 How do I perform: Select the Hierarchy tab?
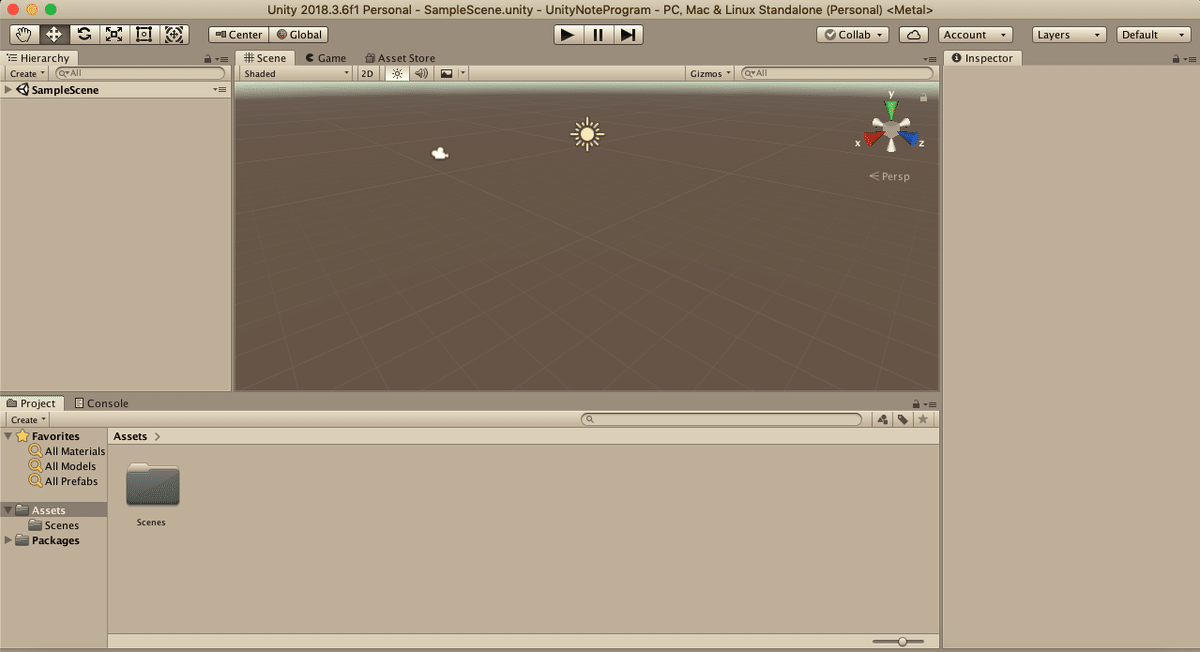click(38, 58)
